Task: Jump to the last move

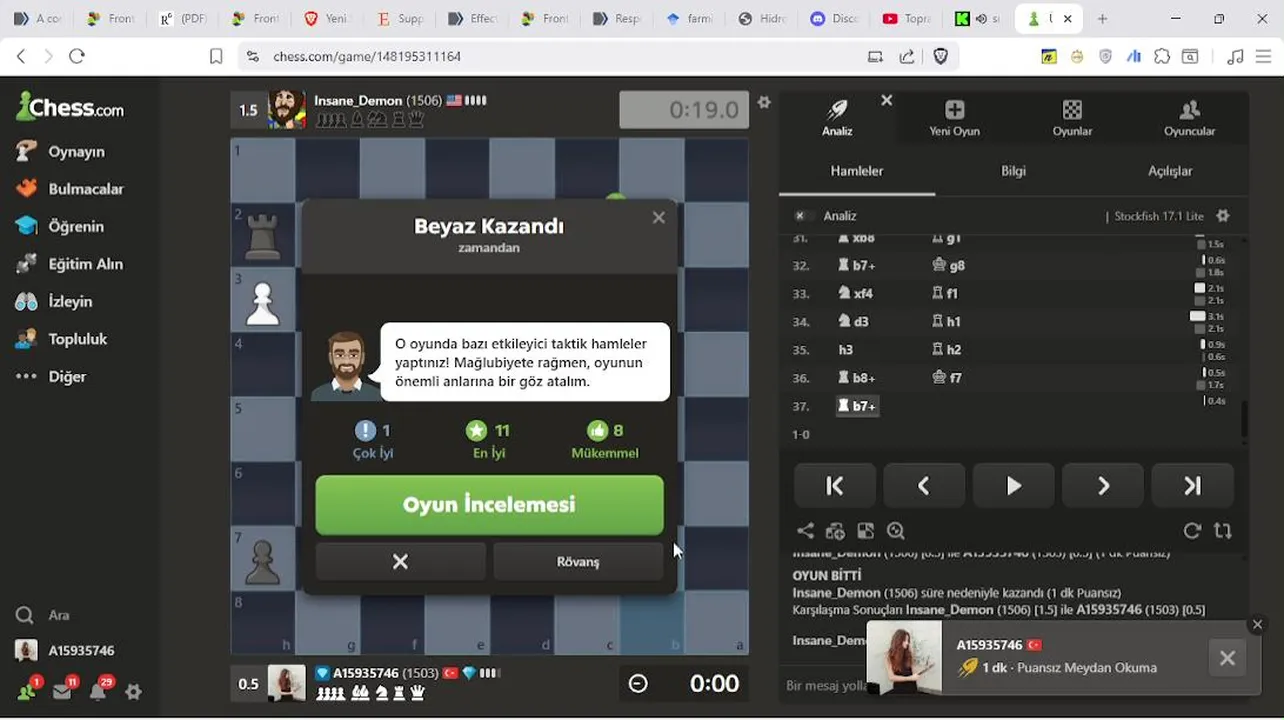Action: click(1192, 486)
